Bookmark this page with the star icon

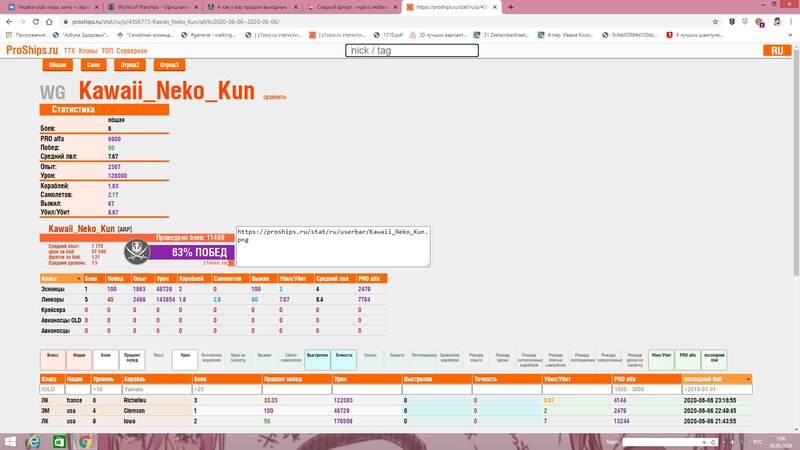tap(715, 21)
